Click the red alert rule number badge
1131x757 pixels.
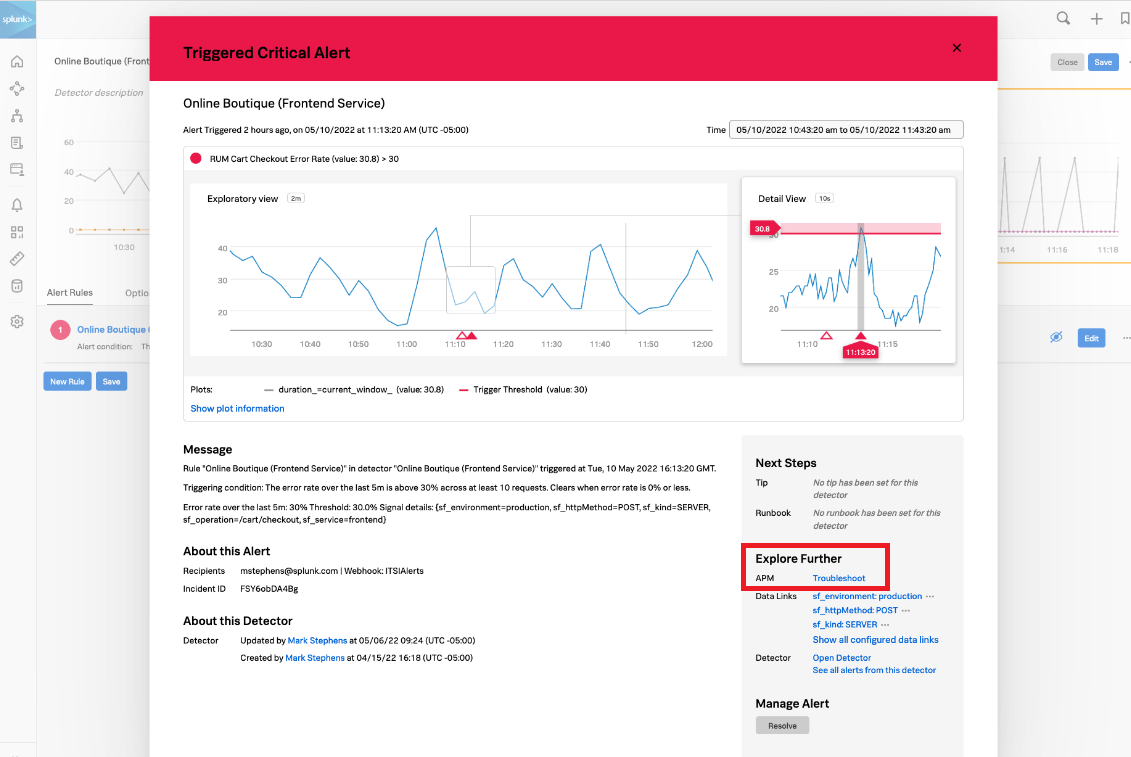[60, 330]
